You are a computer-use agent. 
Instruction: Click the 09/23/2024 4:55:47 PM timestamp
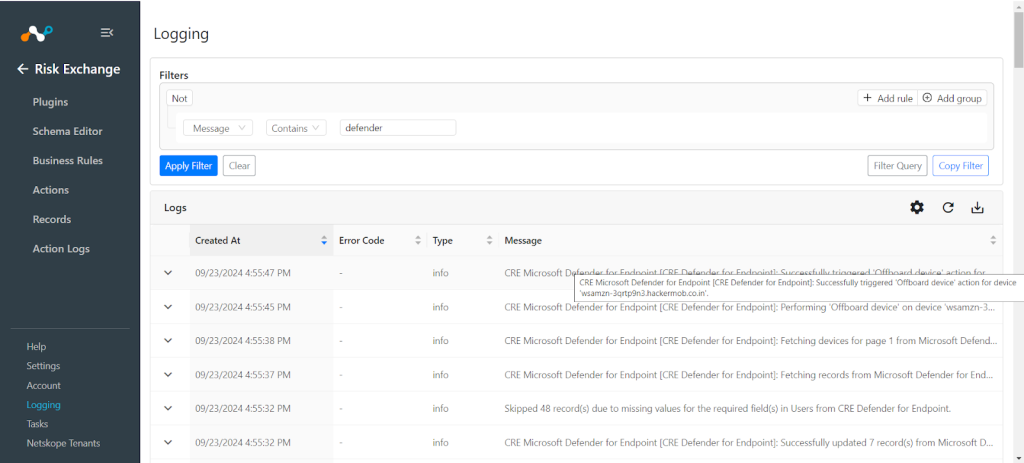point(243,273)
